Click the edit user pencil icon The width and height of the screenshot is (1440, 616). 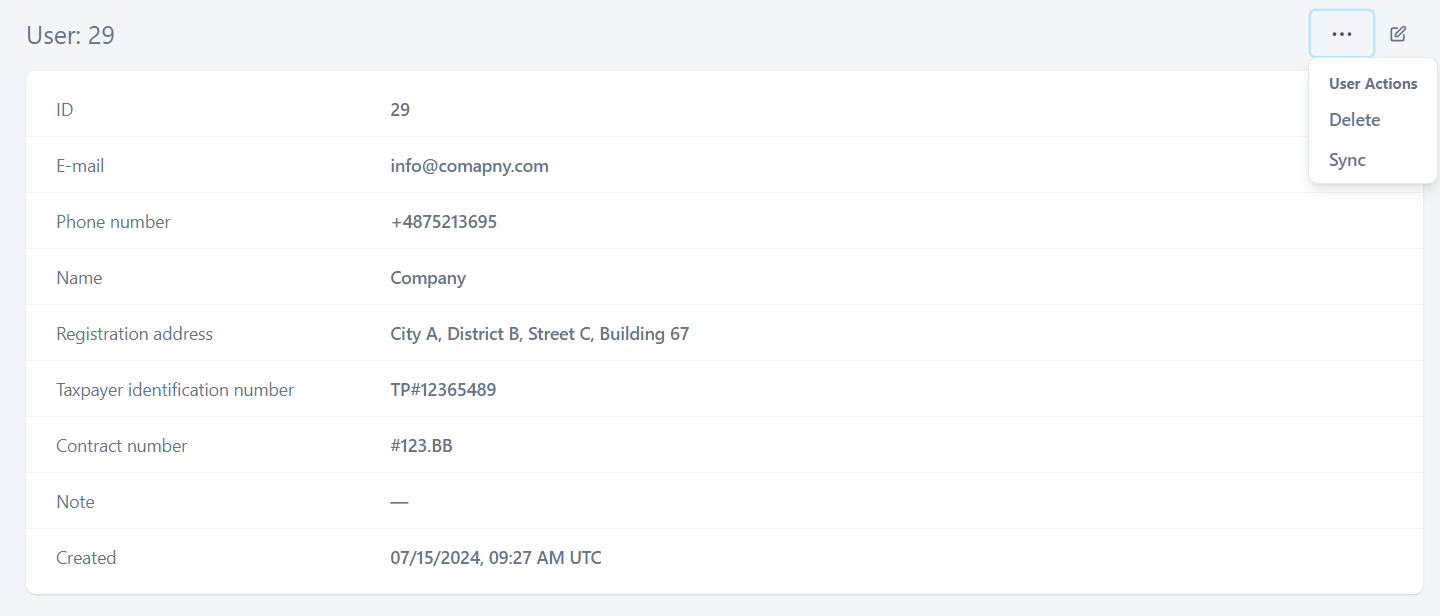click(x=1398, y=34)
